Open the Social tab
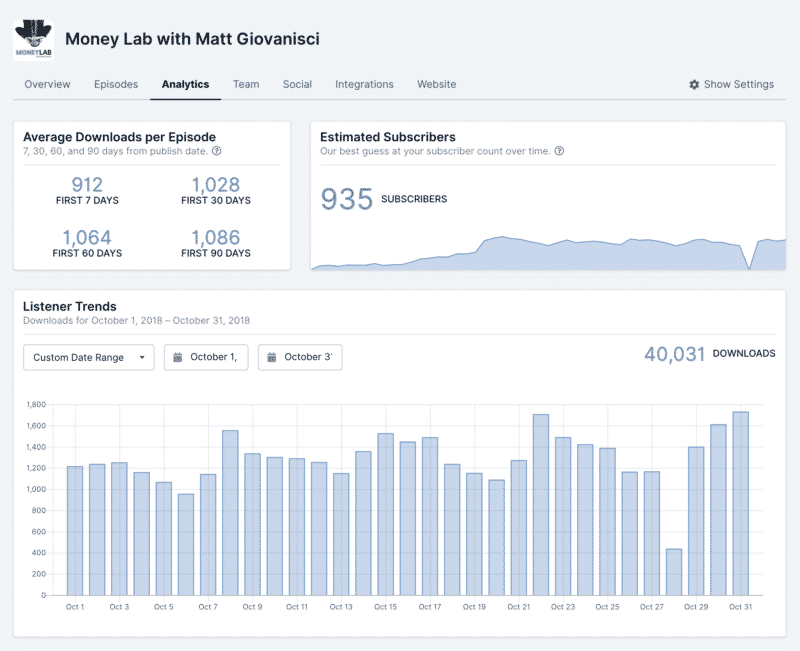Screen dimensions: 800x651 297,84
